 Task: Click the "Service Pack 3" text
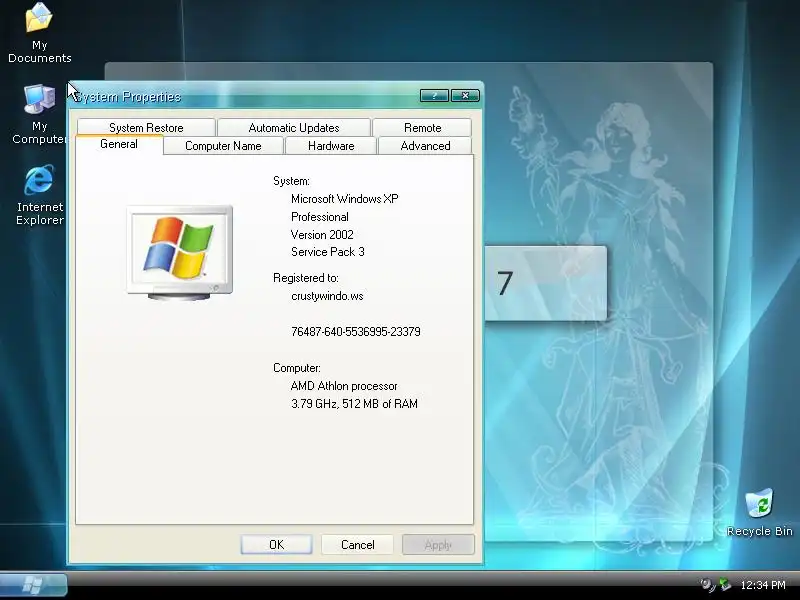pyautogui.click(x=328, y=252)
